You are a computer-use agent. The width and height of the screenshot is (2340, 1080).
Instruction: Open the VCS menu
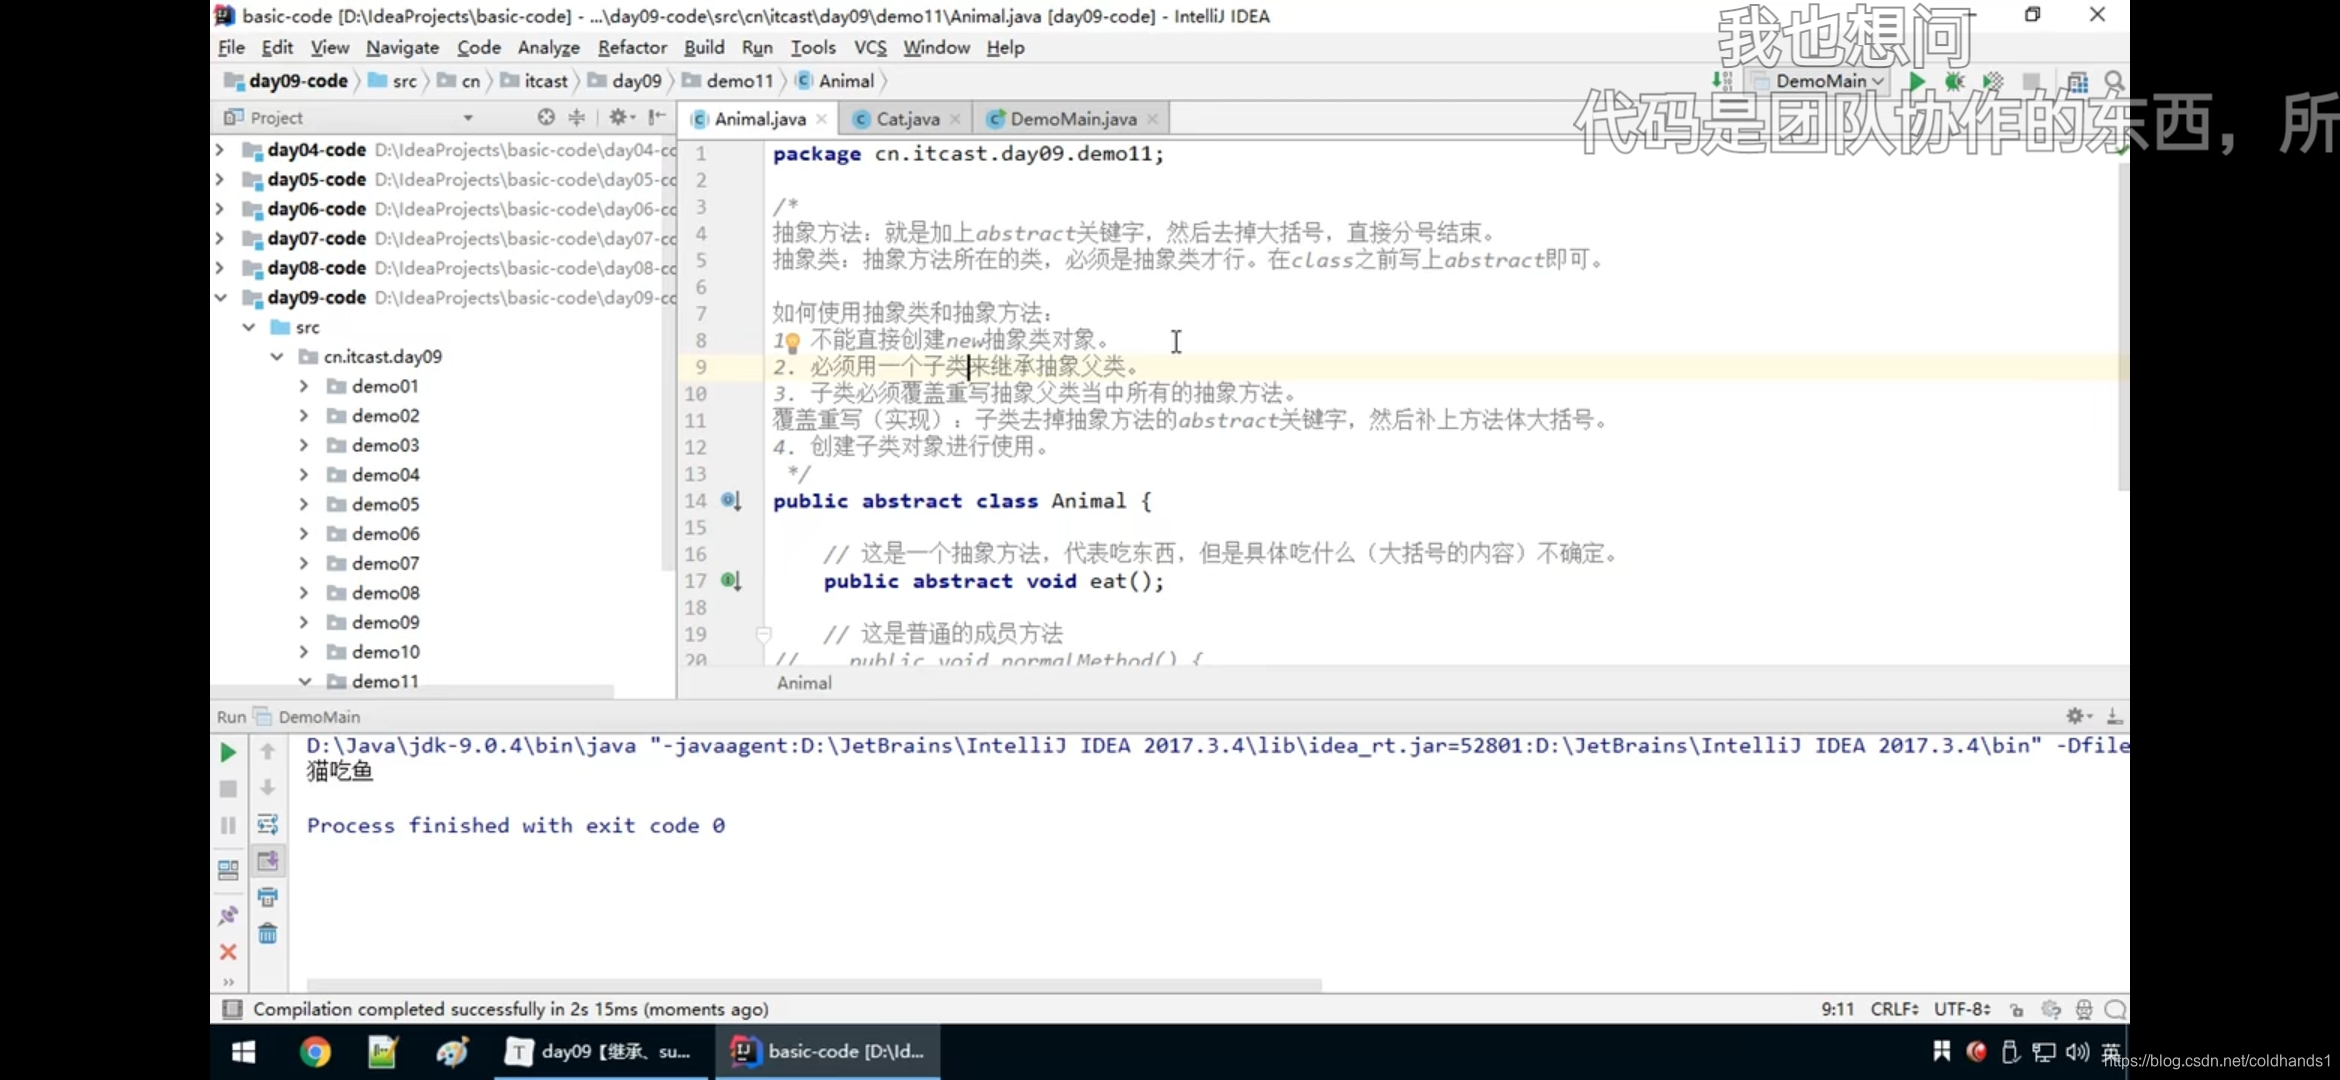pyautogui.click(x=870, y=47)
